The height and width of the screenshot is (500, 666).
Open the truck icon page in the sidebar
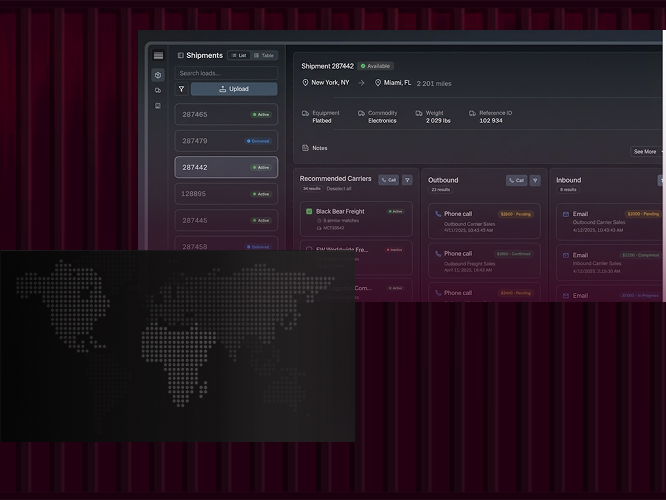point(158,90)
